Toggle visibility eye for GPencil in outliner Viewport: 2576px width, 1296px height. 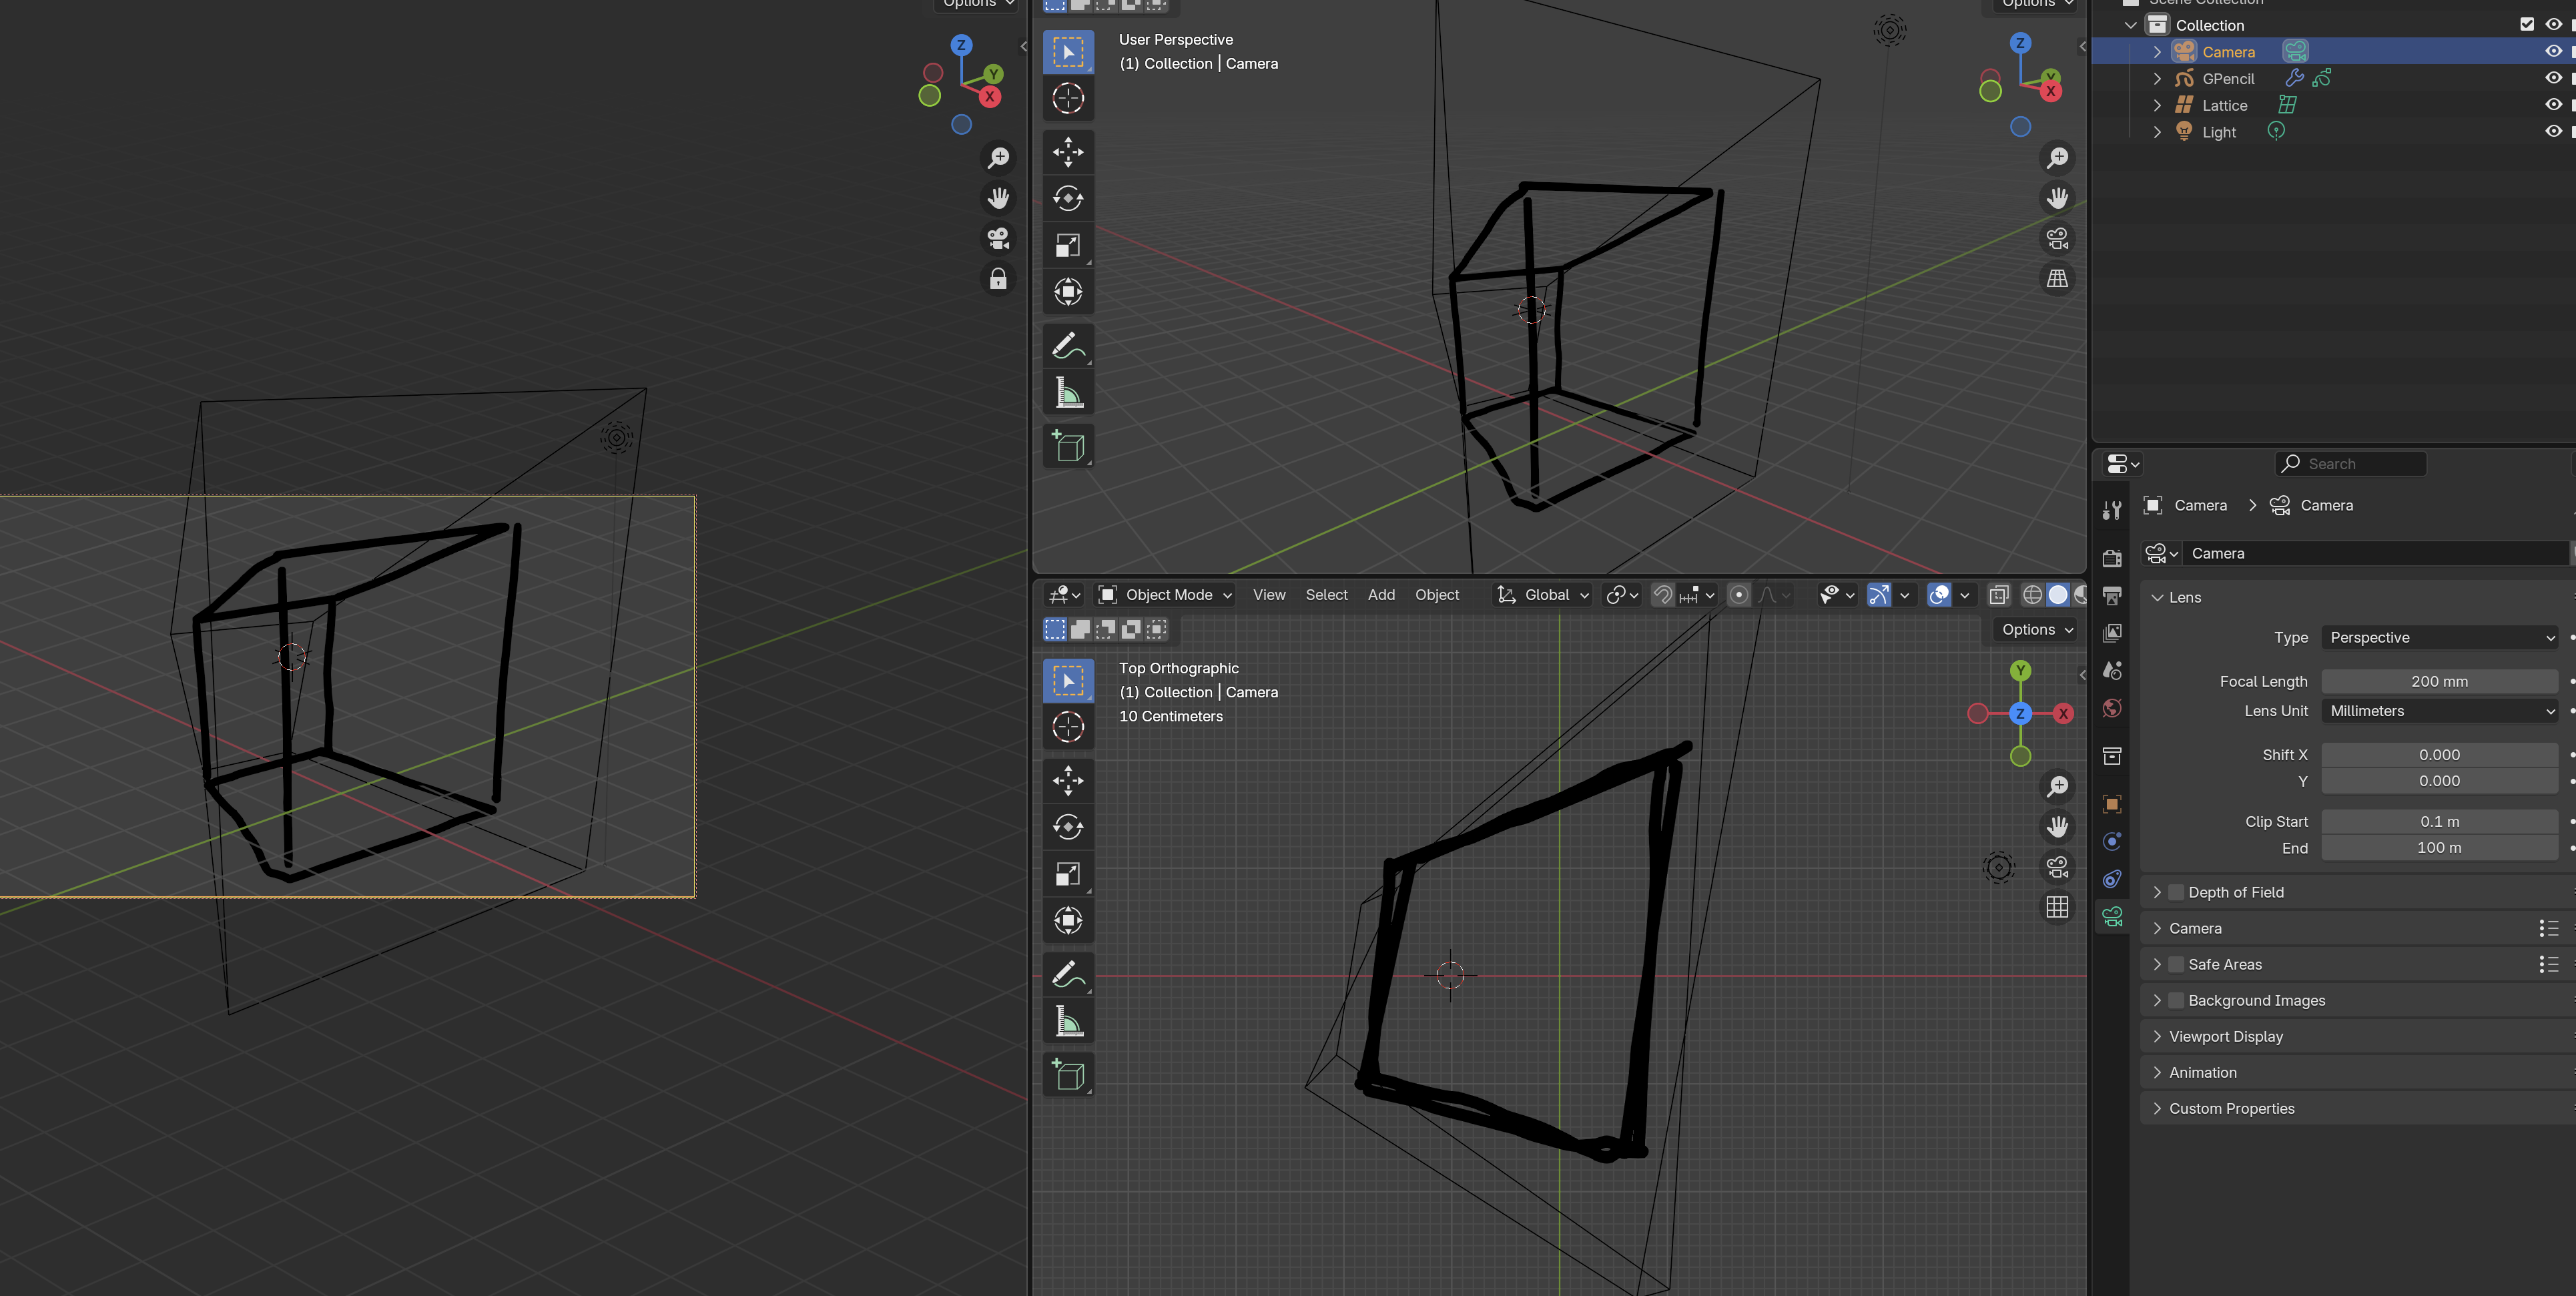(x=2553, y=78)
